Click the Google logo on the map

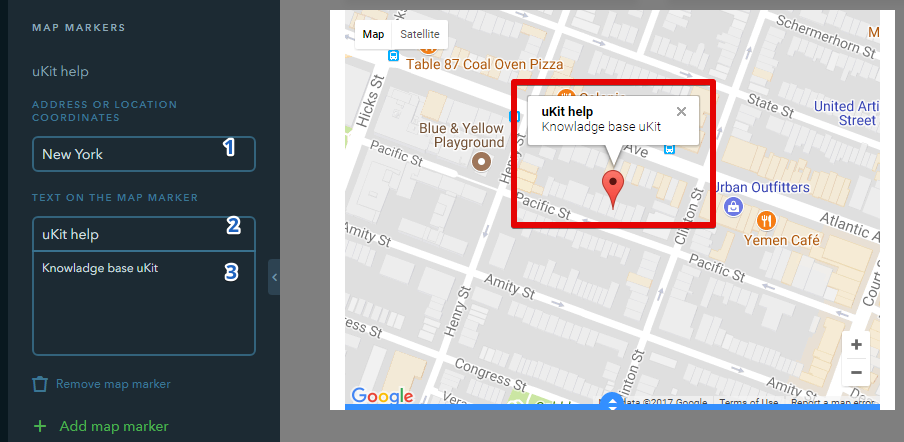(382, 396)
